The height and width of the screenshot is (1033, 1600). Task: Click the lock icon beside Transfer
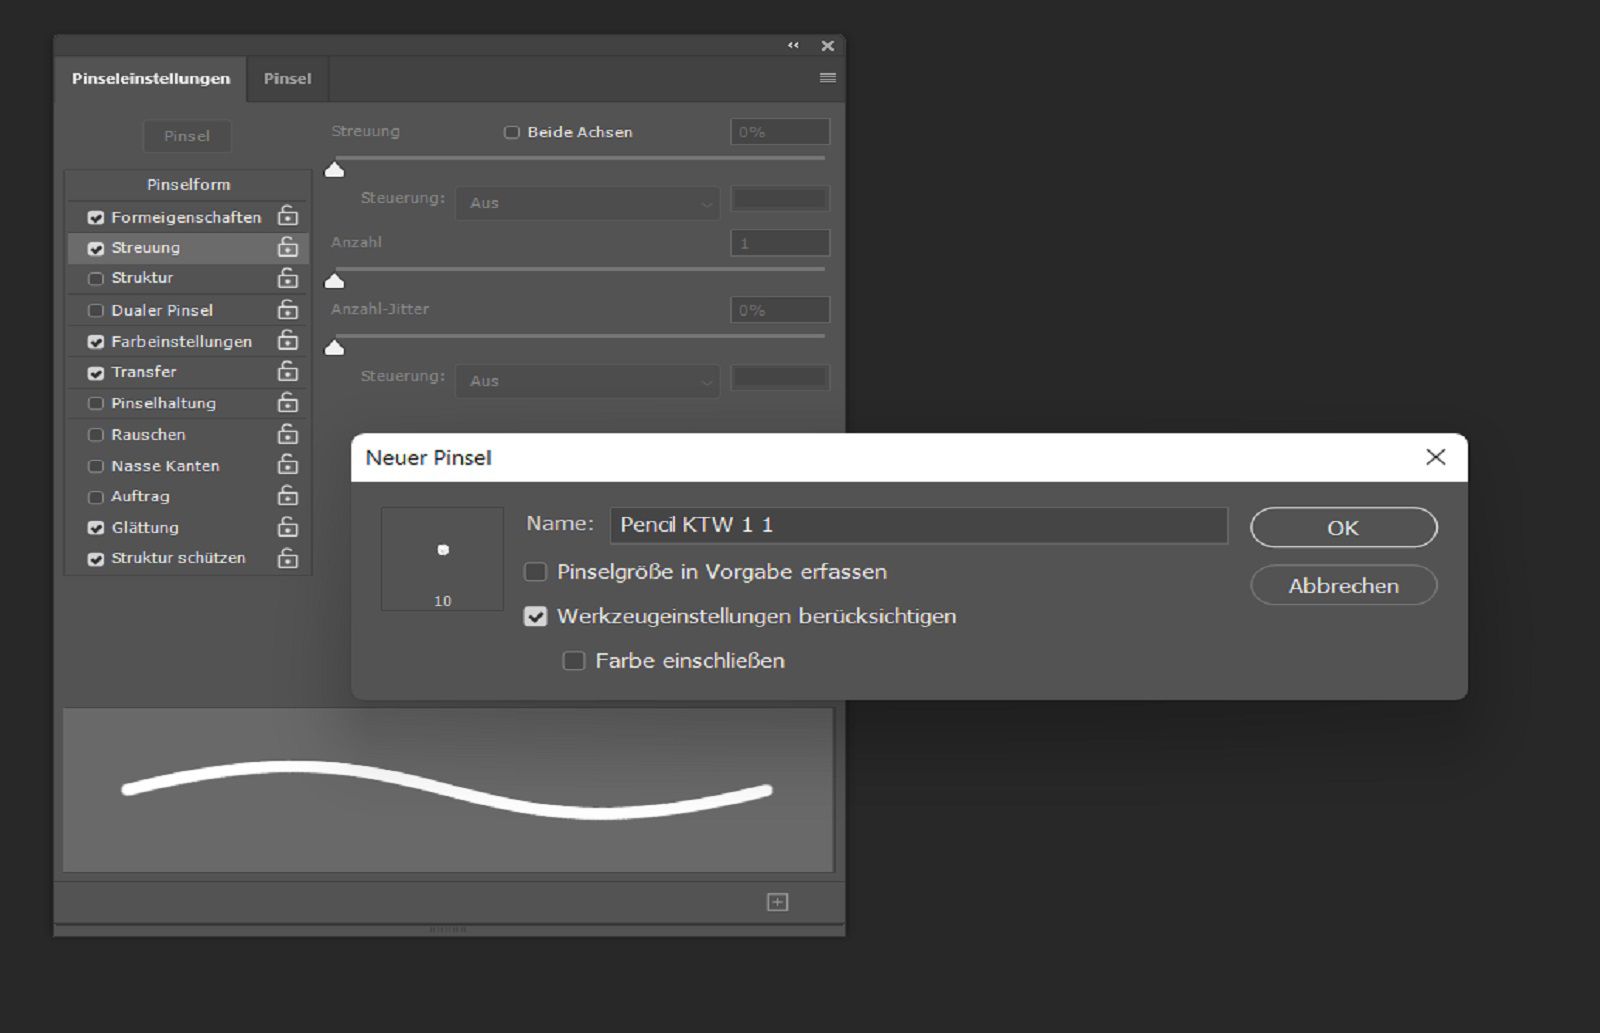[x=288, y=371]
